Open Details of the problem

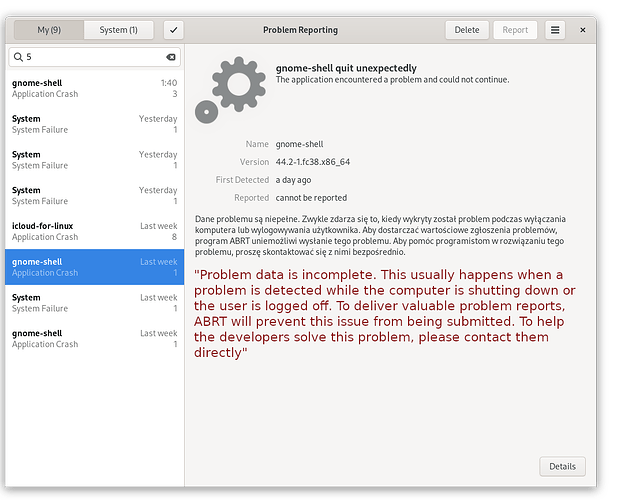[x=562, y=466]
